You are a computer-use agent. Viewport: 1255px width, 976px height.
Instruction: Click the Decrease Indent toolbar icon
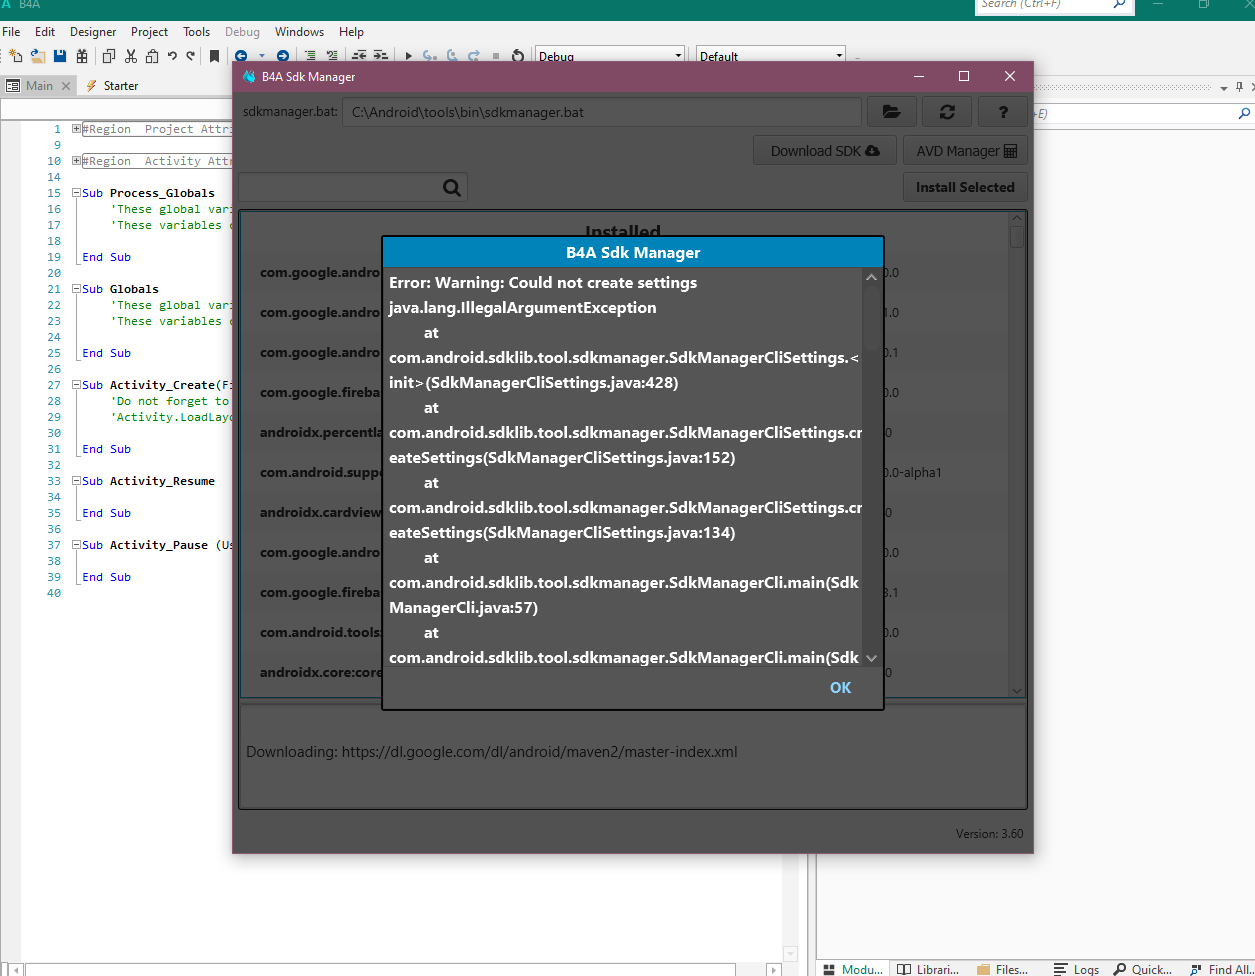[x=359, y=56]
